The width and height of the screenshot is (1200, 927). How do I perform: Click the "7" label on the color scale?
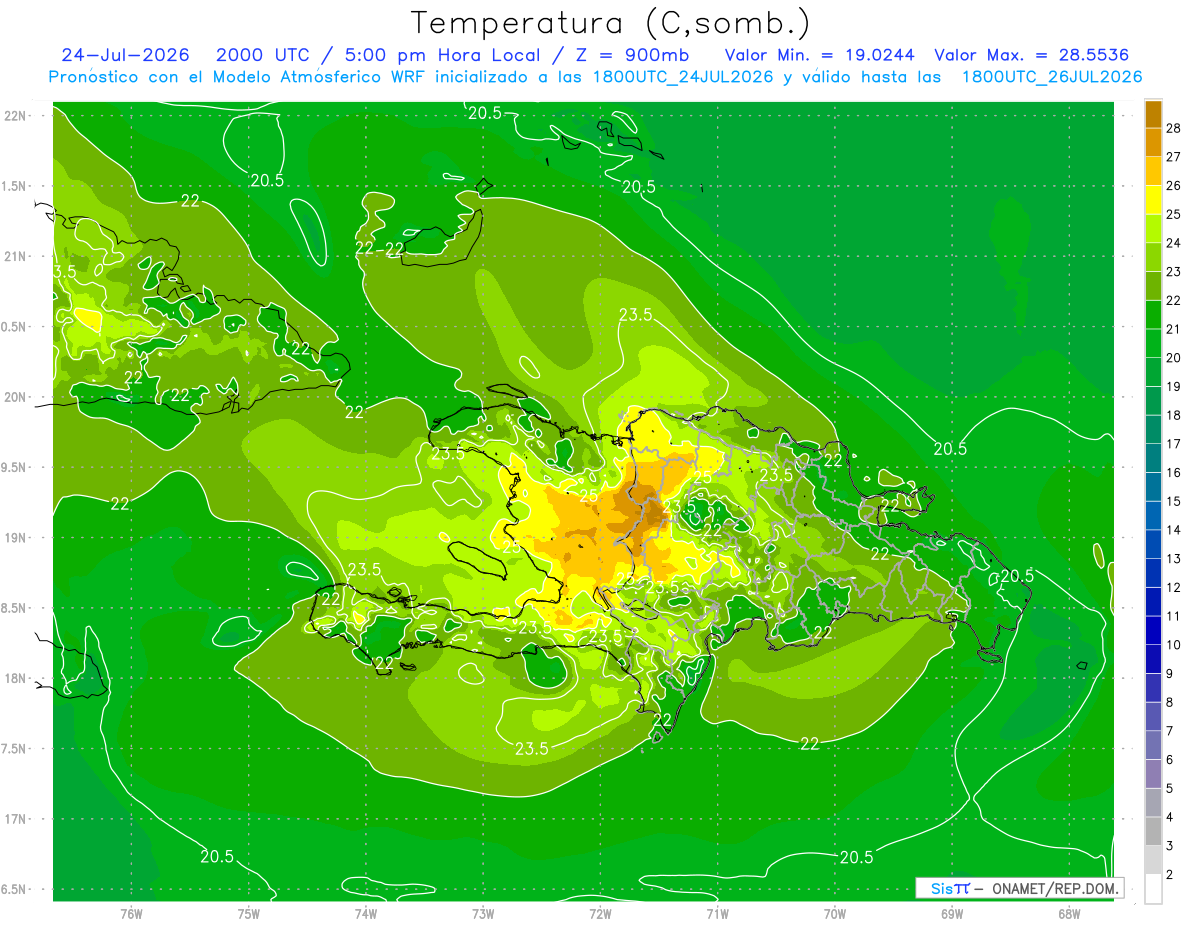pos(1170,732)
